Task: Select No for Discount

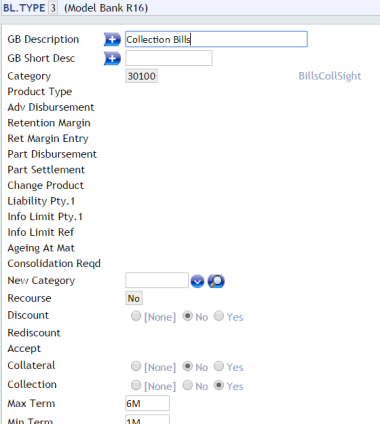Action: [188, 316]
